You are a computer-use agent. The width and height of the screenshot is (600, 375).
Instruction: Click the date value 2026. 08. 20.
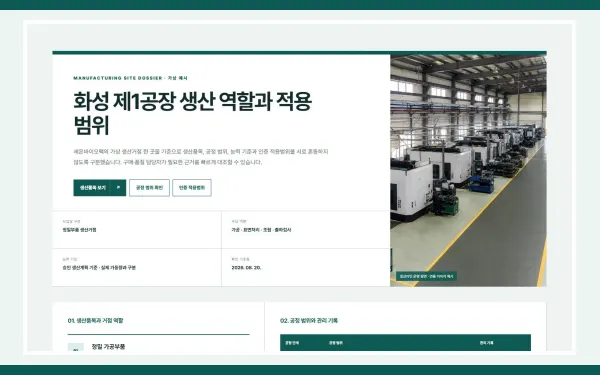(x=246, y=268)
